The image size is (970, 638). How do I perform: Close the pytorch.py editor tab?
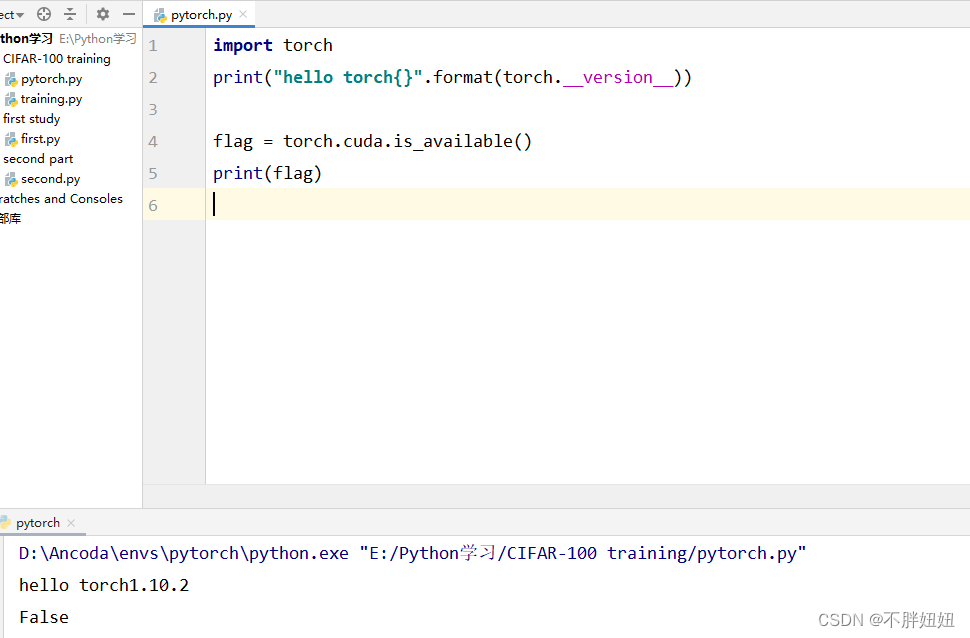[243, 14]
